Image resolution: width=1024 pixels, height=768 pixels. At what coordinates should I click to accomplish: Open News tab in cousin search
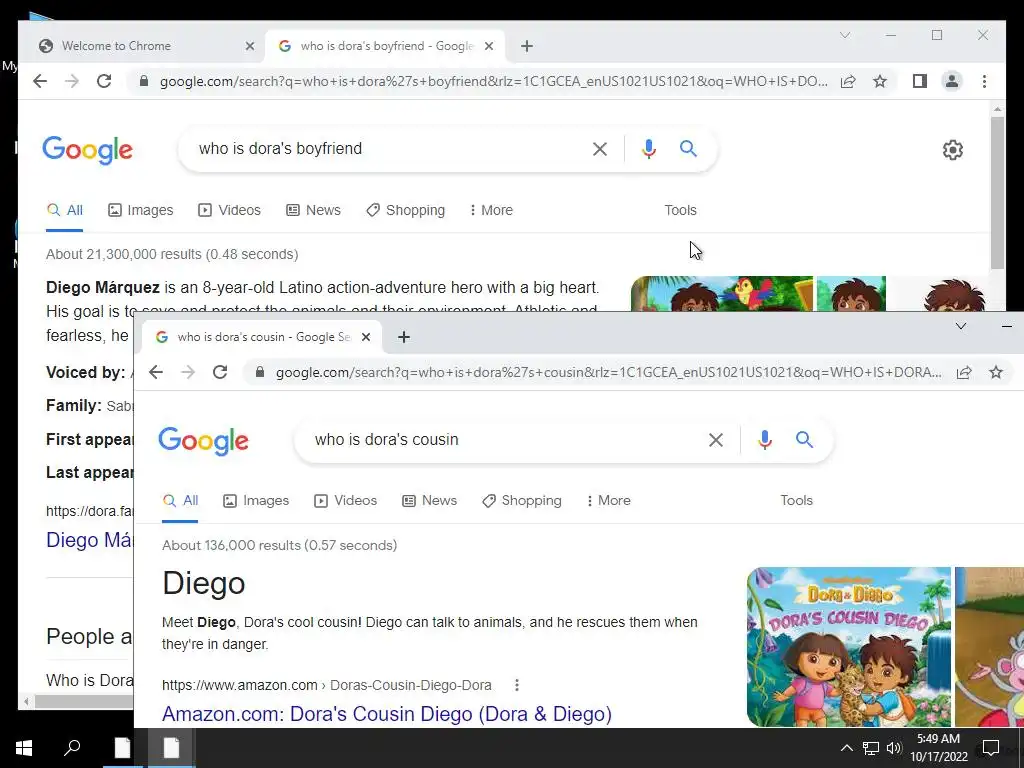429,500
